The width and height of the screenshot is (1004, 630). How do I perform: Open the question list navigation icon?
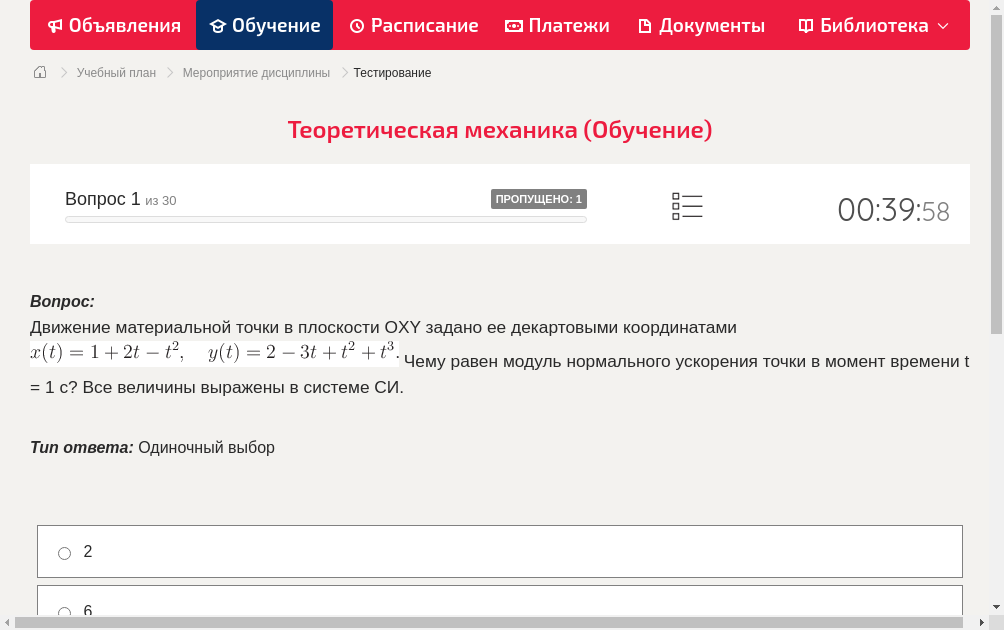[687, 206]
